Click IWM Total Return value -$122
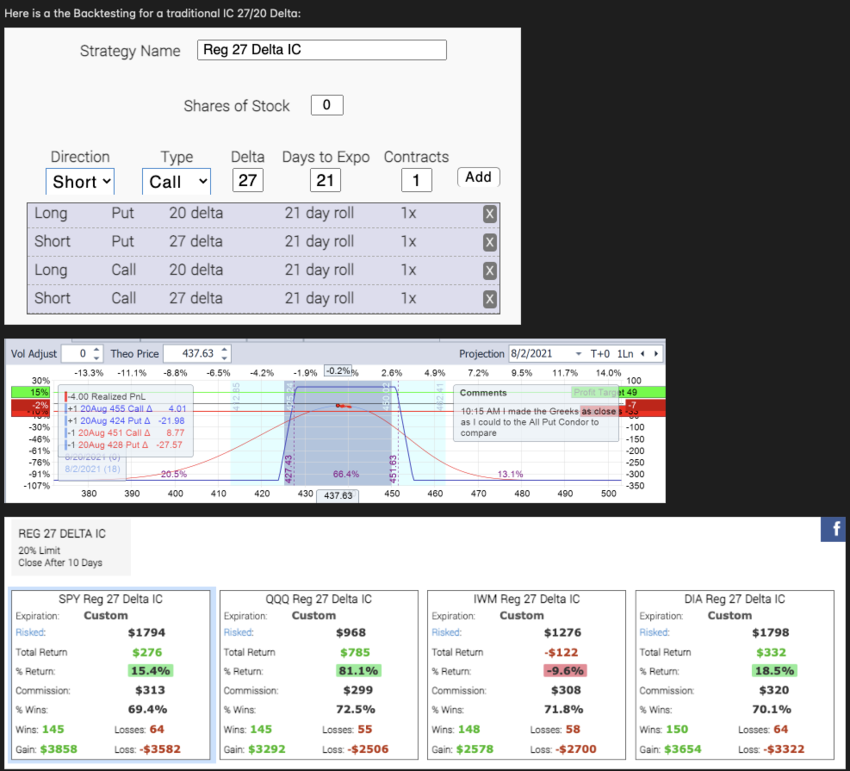Viewport: 850px width, 771px height. pos(561,652)
